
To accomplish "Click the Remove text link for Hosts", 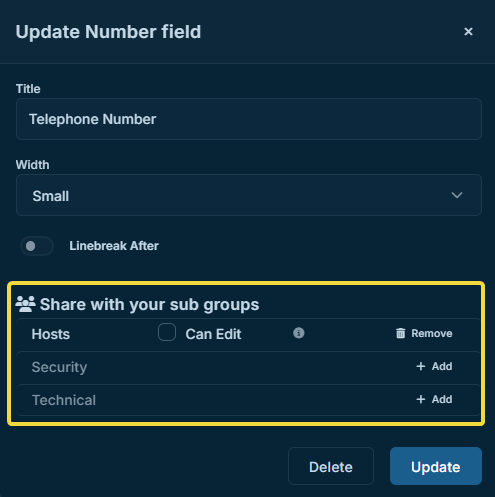I will 432,333.
